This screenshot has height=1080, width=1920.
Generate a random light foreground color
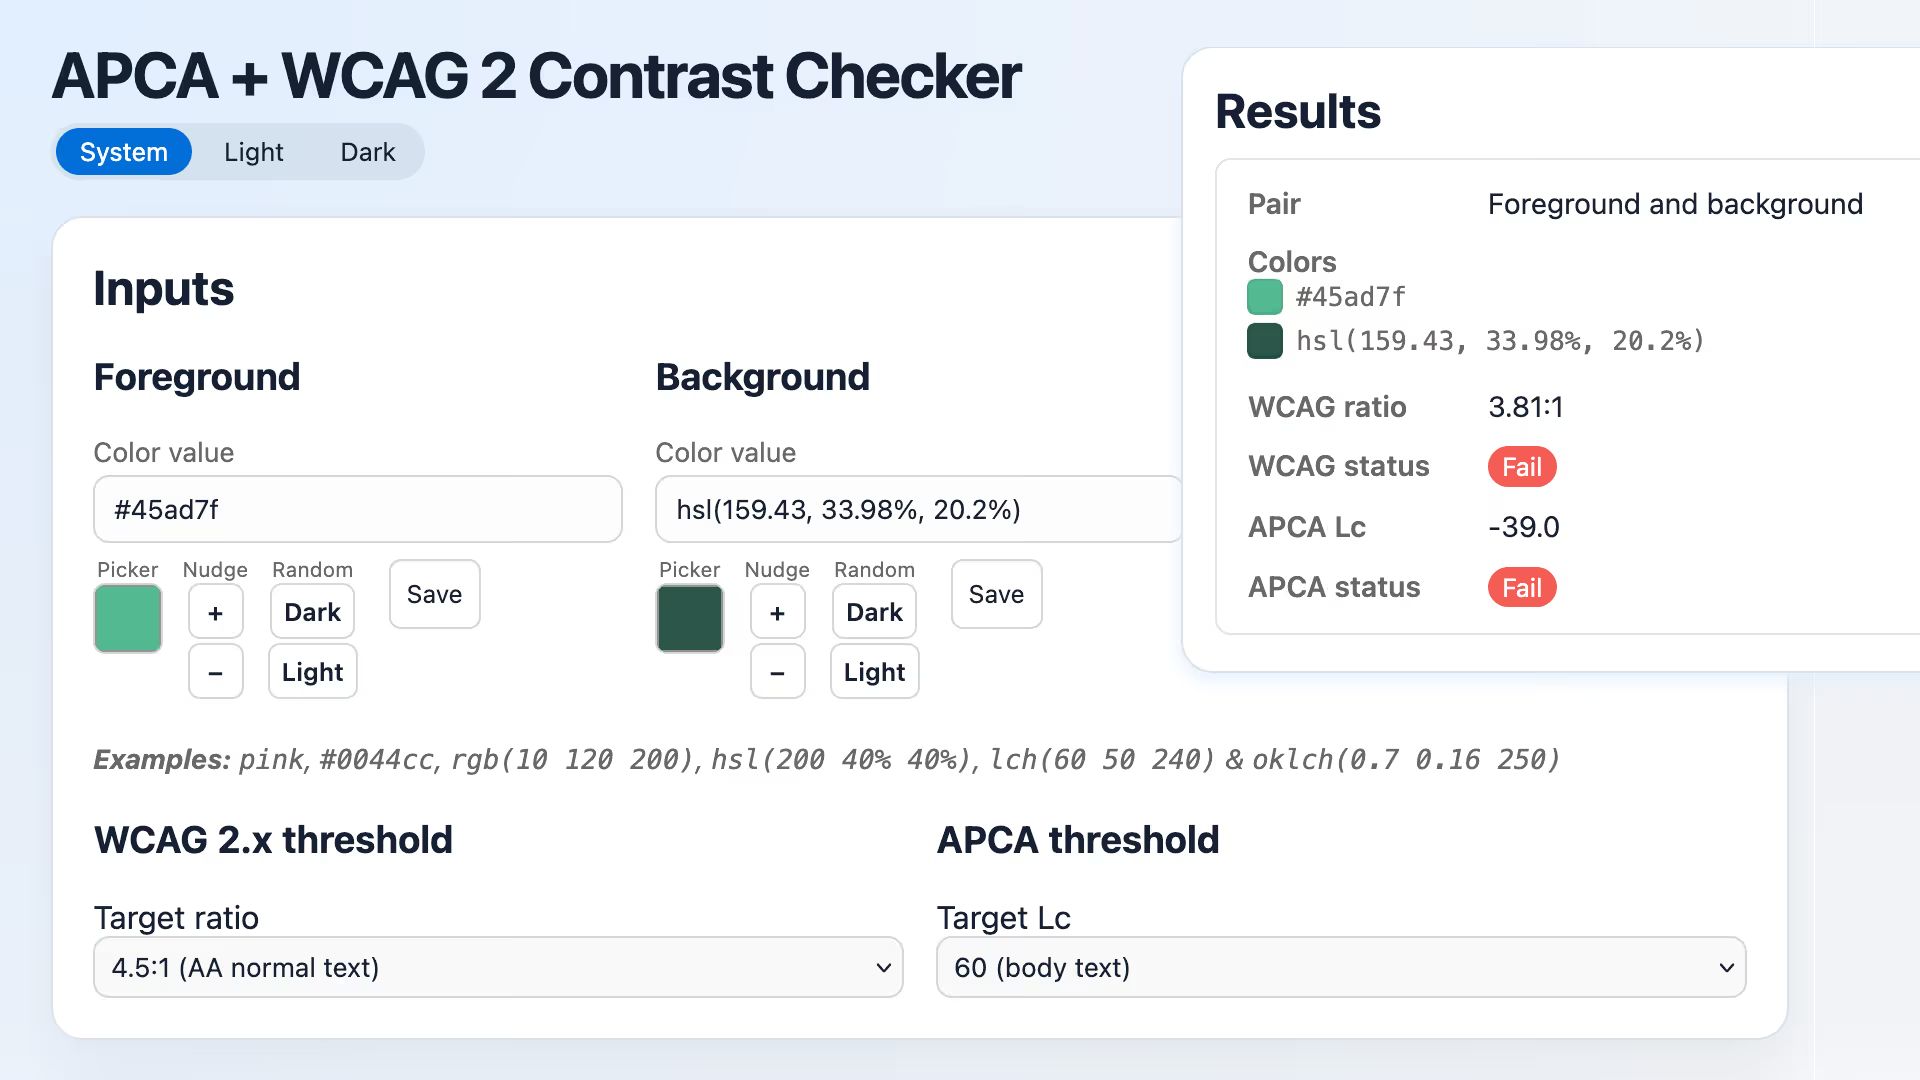[312, 671]
